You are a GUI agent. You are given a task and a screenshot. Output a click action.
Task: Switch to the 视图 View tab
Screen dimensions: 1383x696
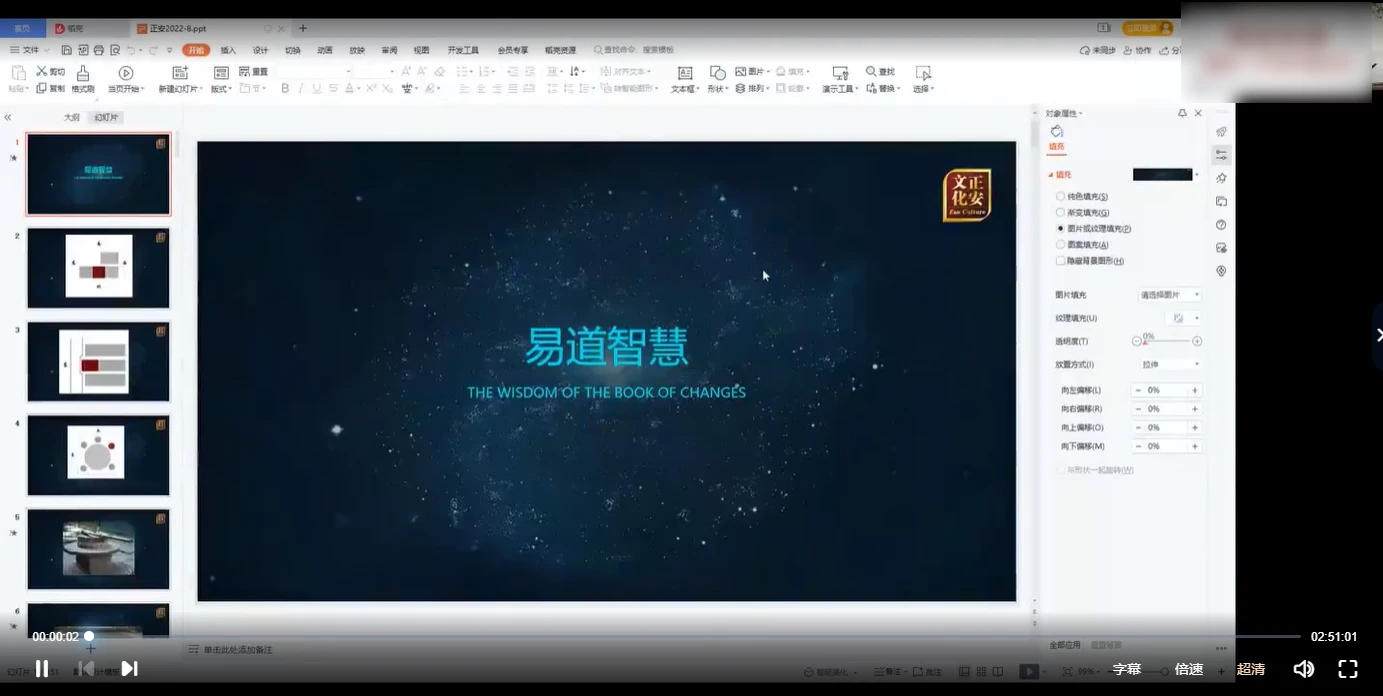click(x=421, y=50)
